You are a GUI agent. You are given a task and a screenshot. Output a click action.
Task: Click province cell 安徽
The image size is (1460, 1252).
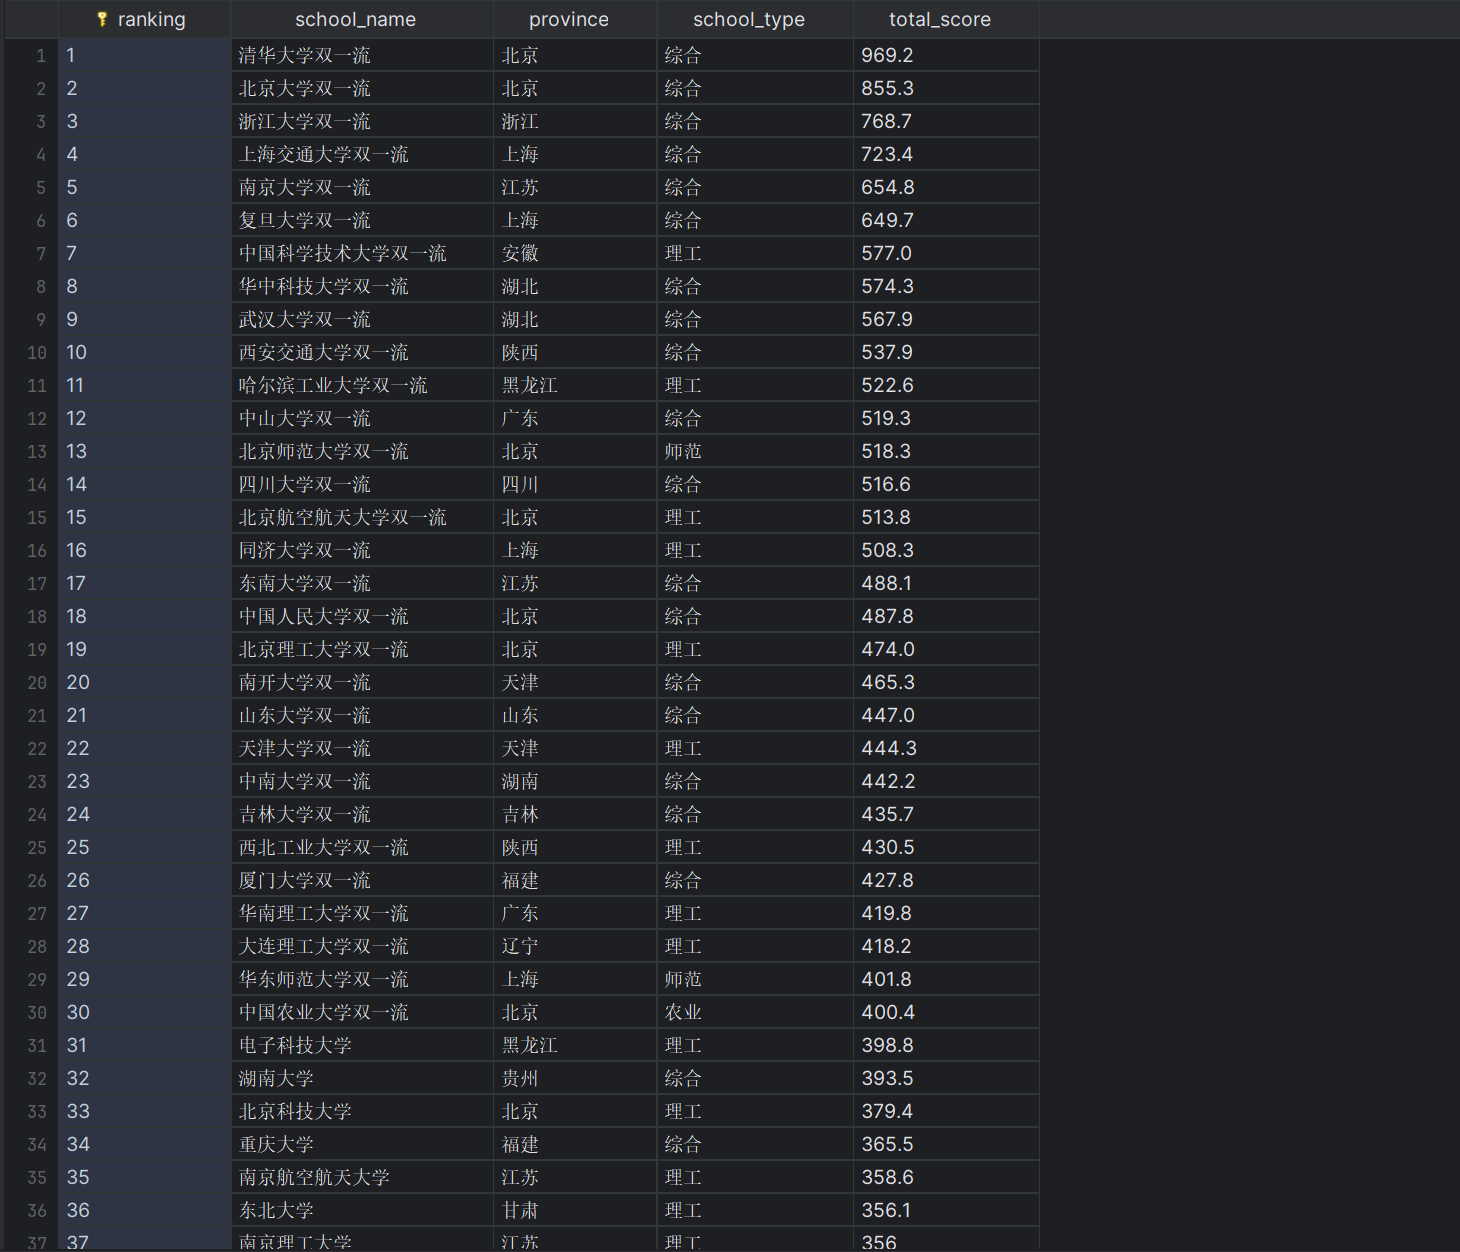(575, 253)
